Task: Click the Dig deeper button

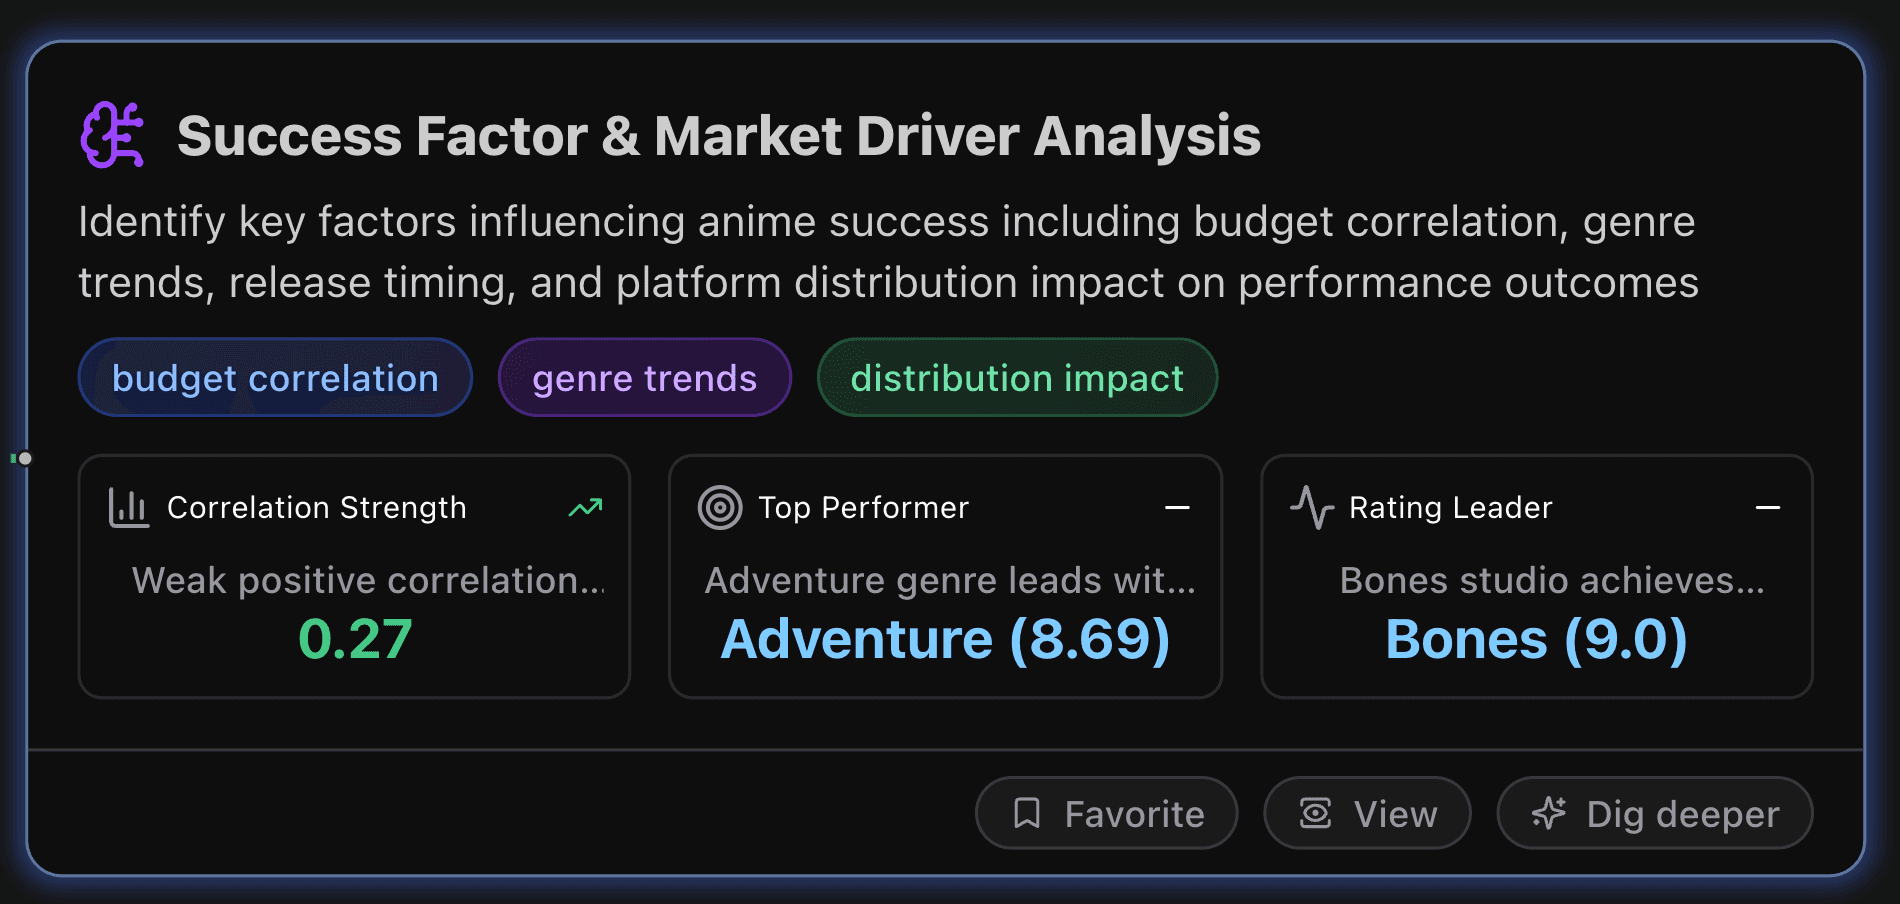Action: pos(1654,813)
